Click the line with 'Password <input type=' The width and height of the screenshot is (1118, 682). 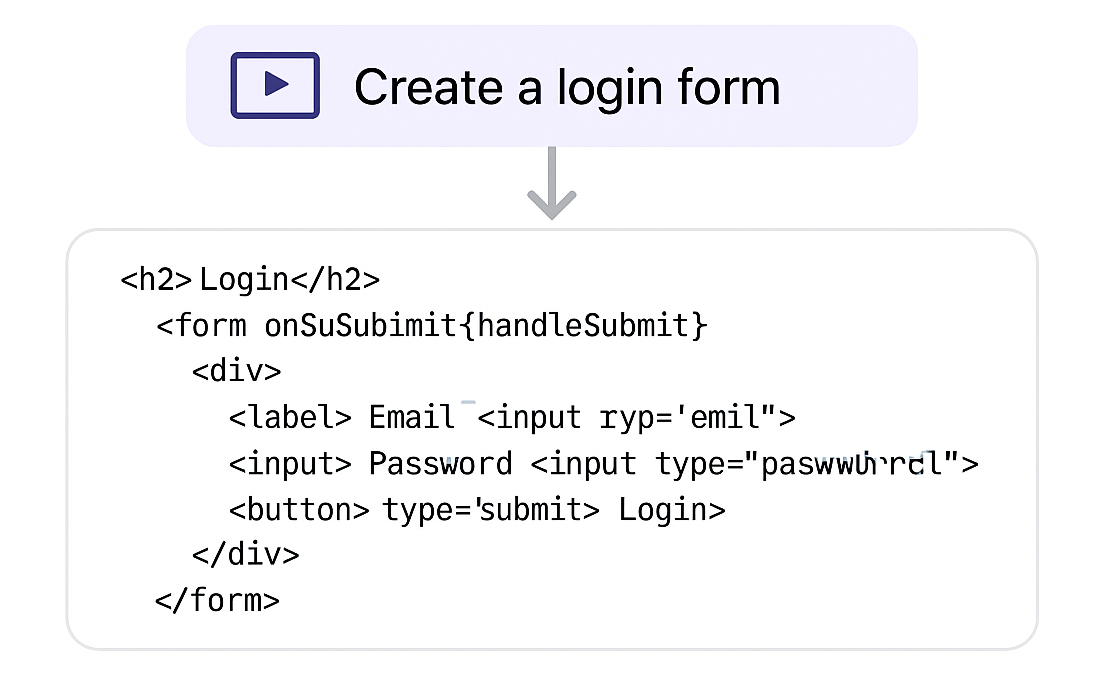603,464
